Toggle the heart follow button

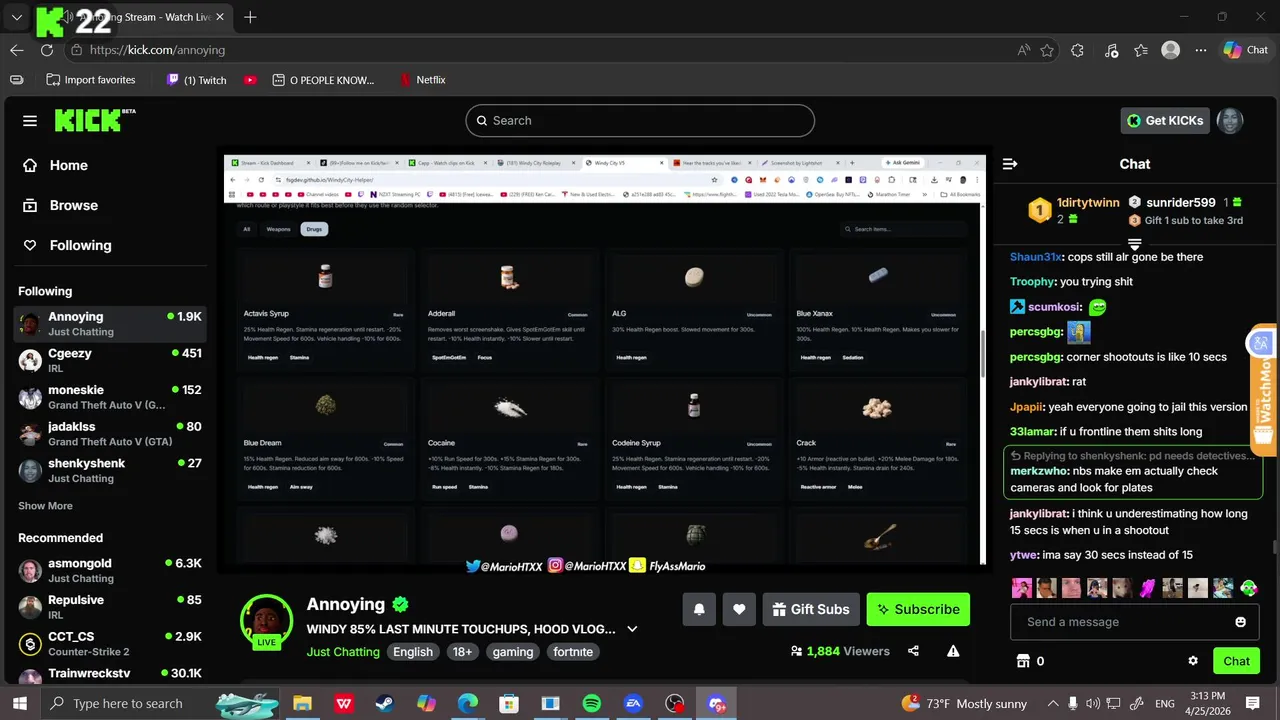coord(739,609)
